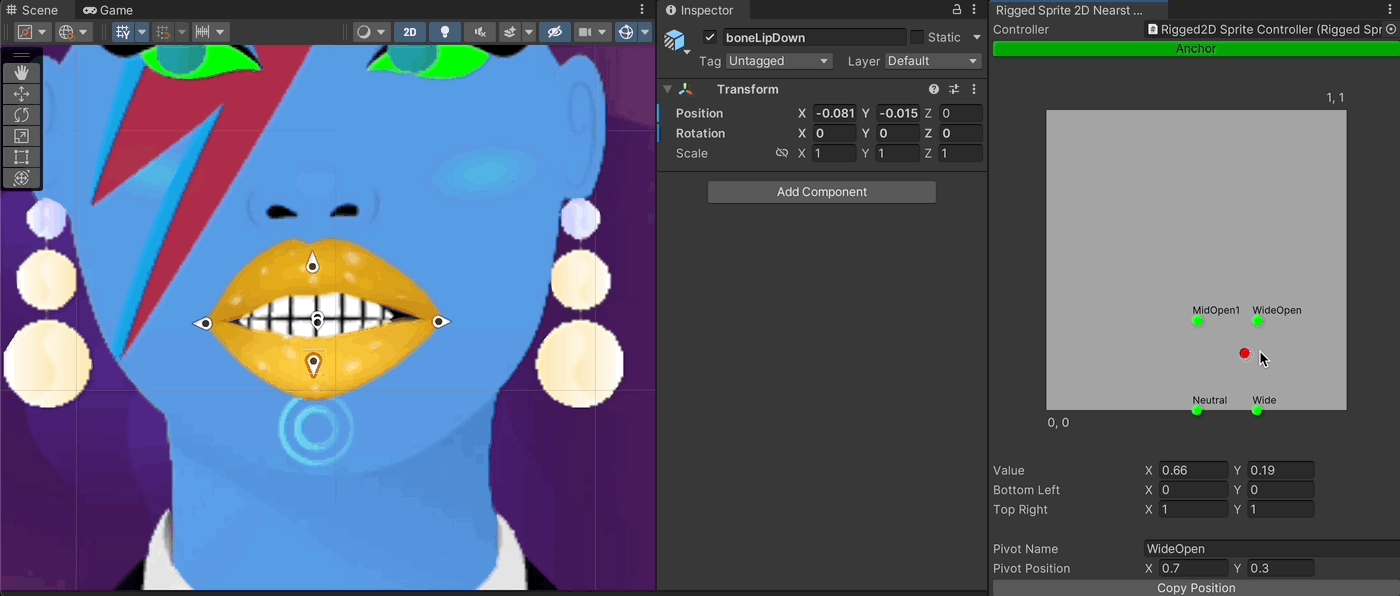The width and height of the screenshot is (1400, 596).
Task: Open the Static flags dropdown arrow
Action: 977,37
